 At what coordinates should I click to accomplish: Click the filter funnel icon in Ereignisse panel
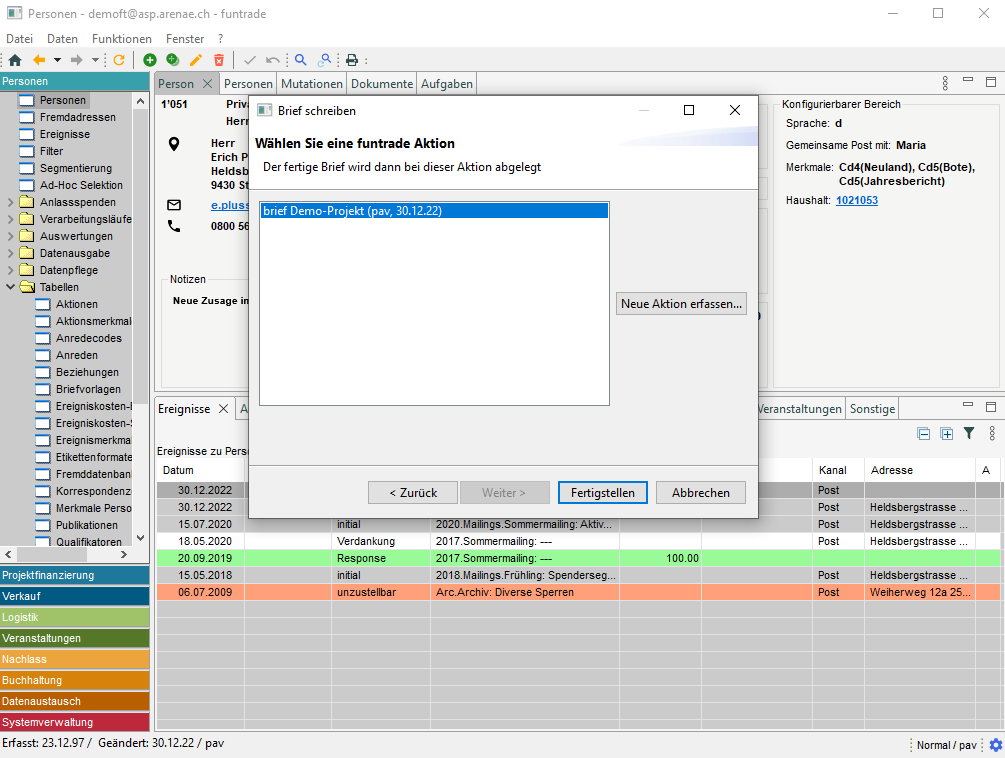coord(968,433)
